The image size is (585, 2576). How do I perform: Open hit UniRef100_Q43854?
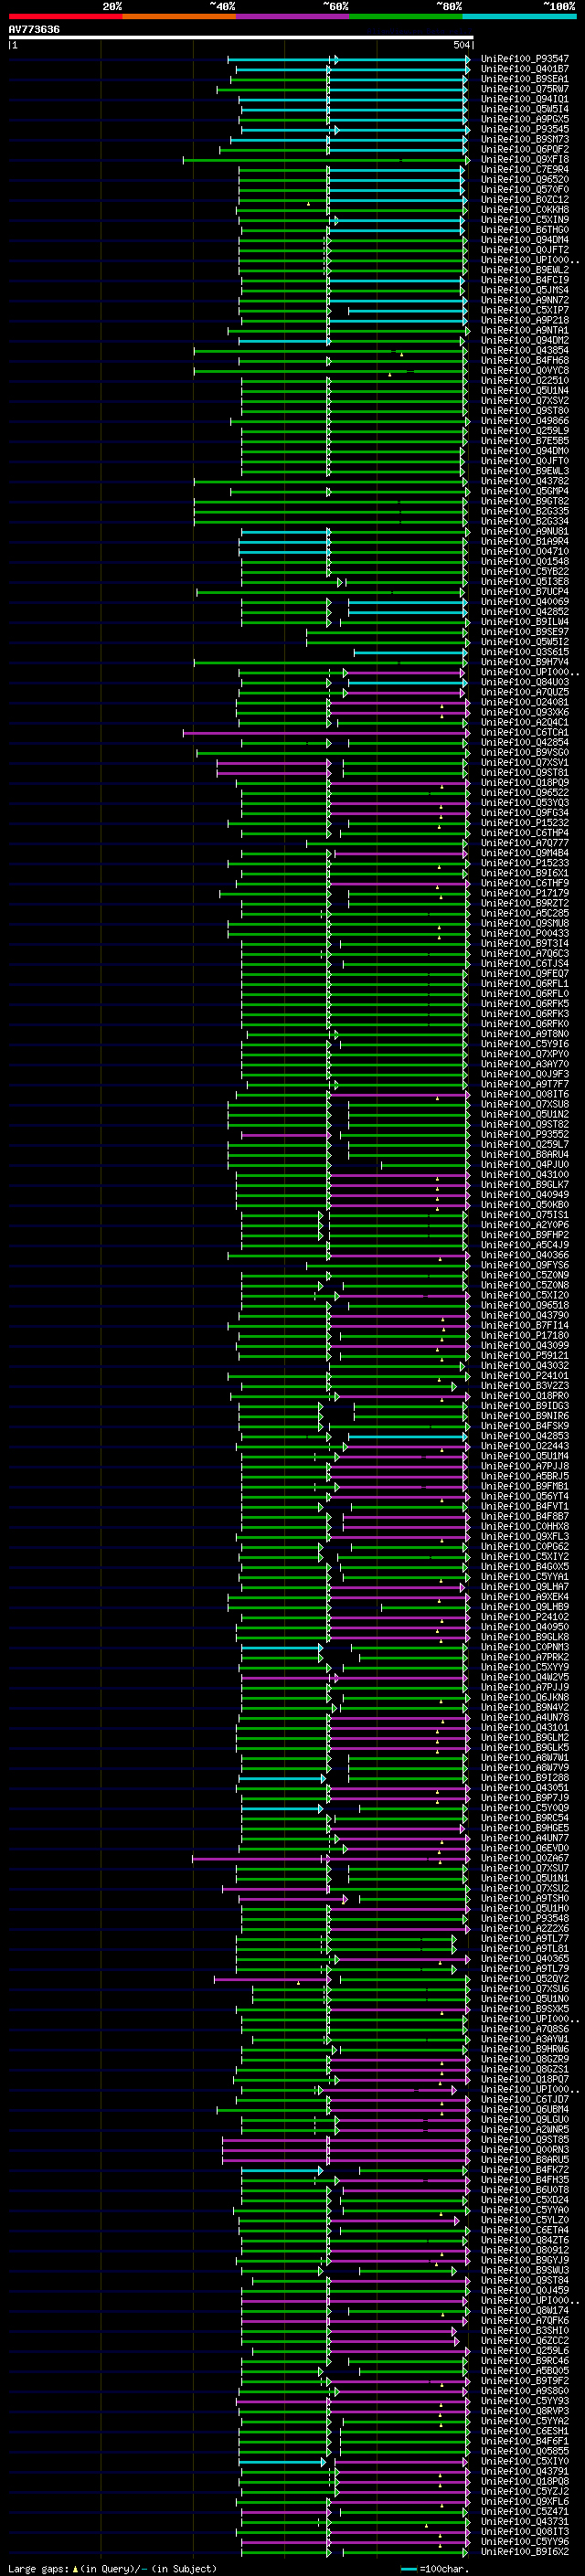click(525, 351)
